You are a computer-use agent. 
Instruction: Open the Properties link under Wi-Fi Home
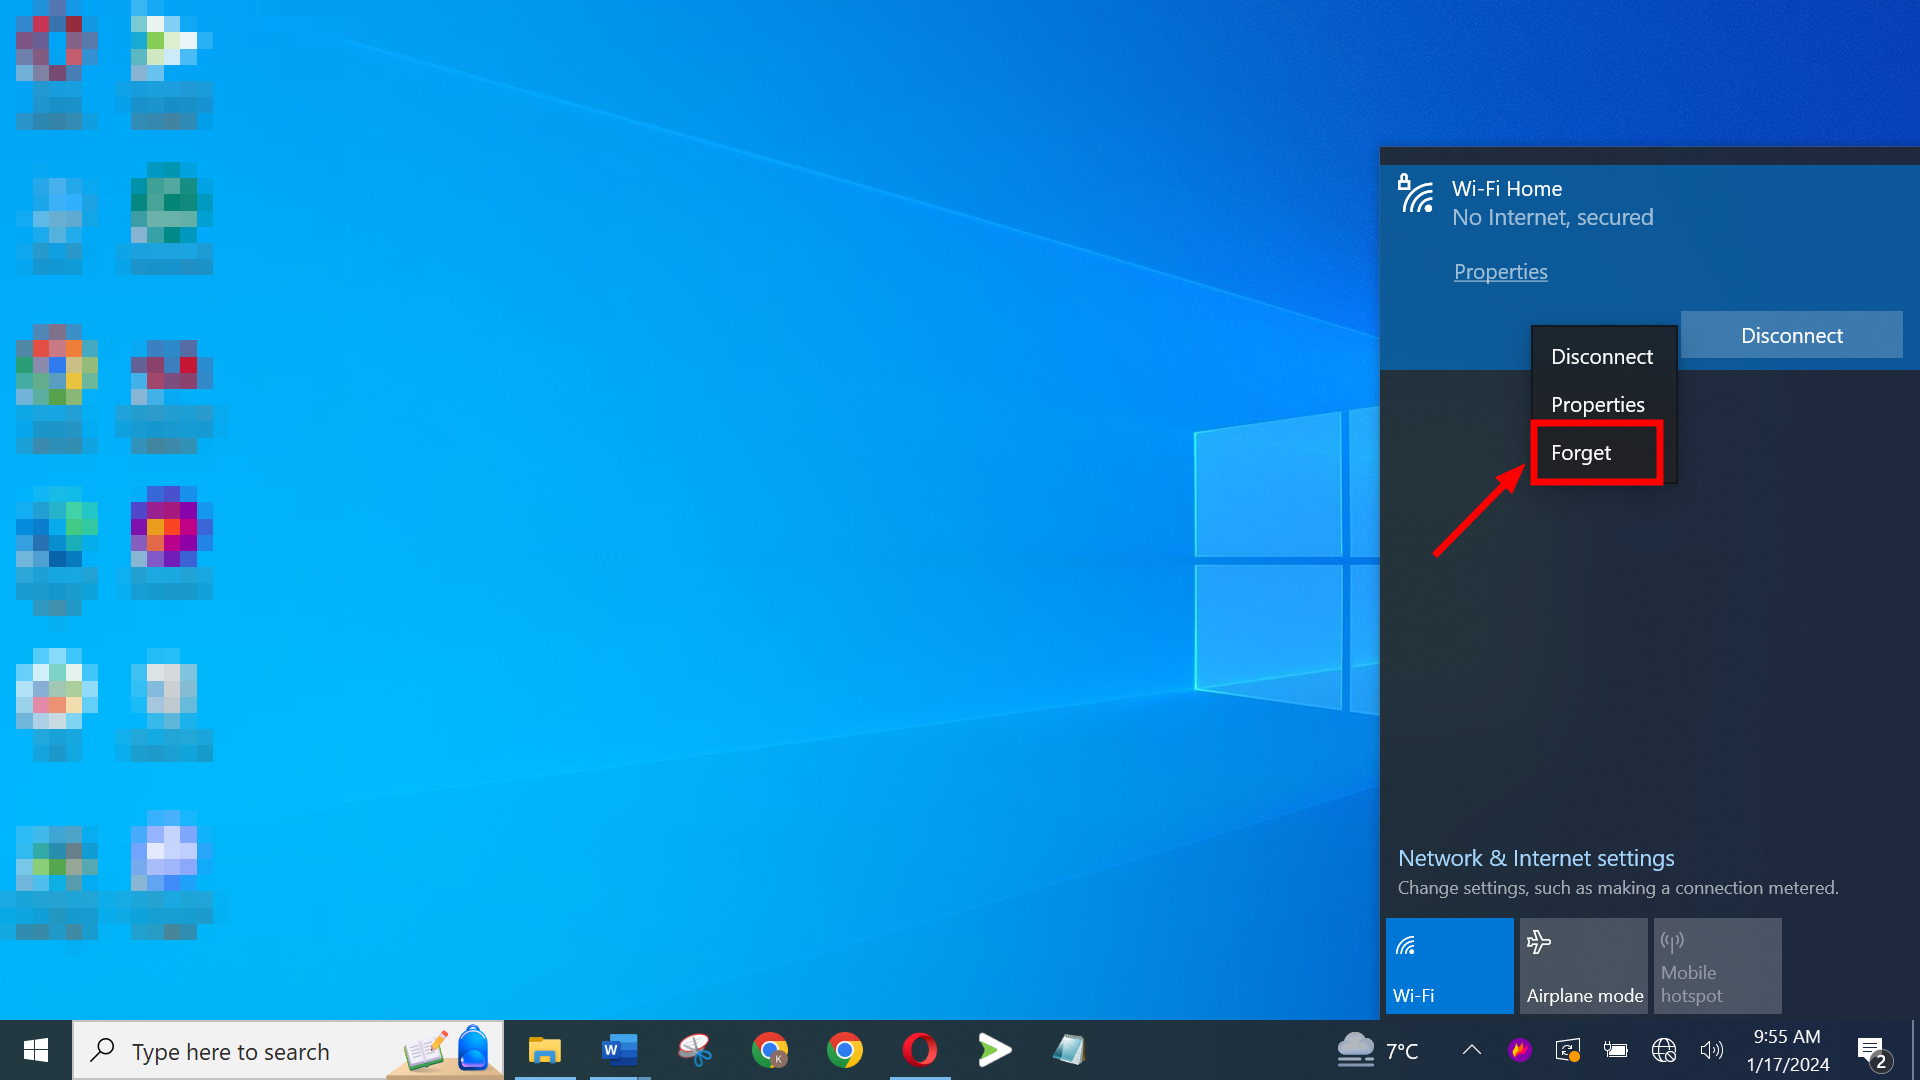click(1500, 272)
